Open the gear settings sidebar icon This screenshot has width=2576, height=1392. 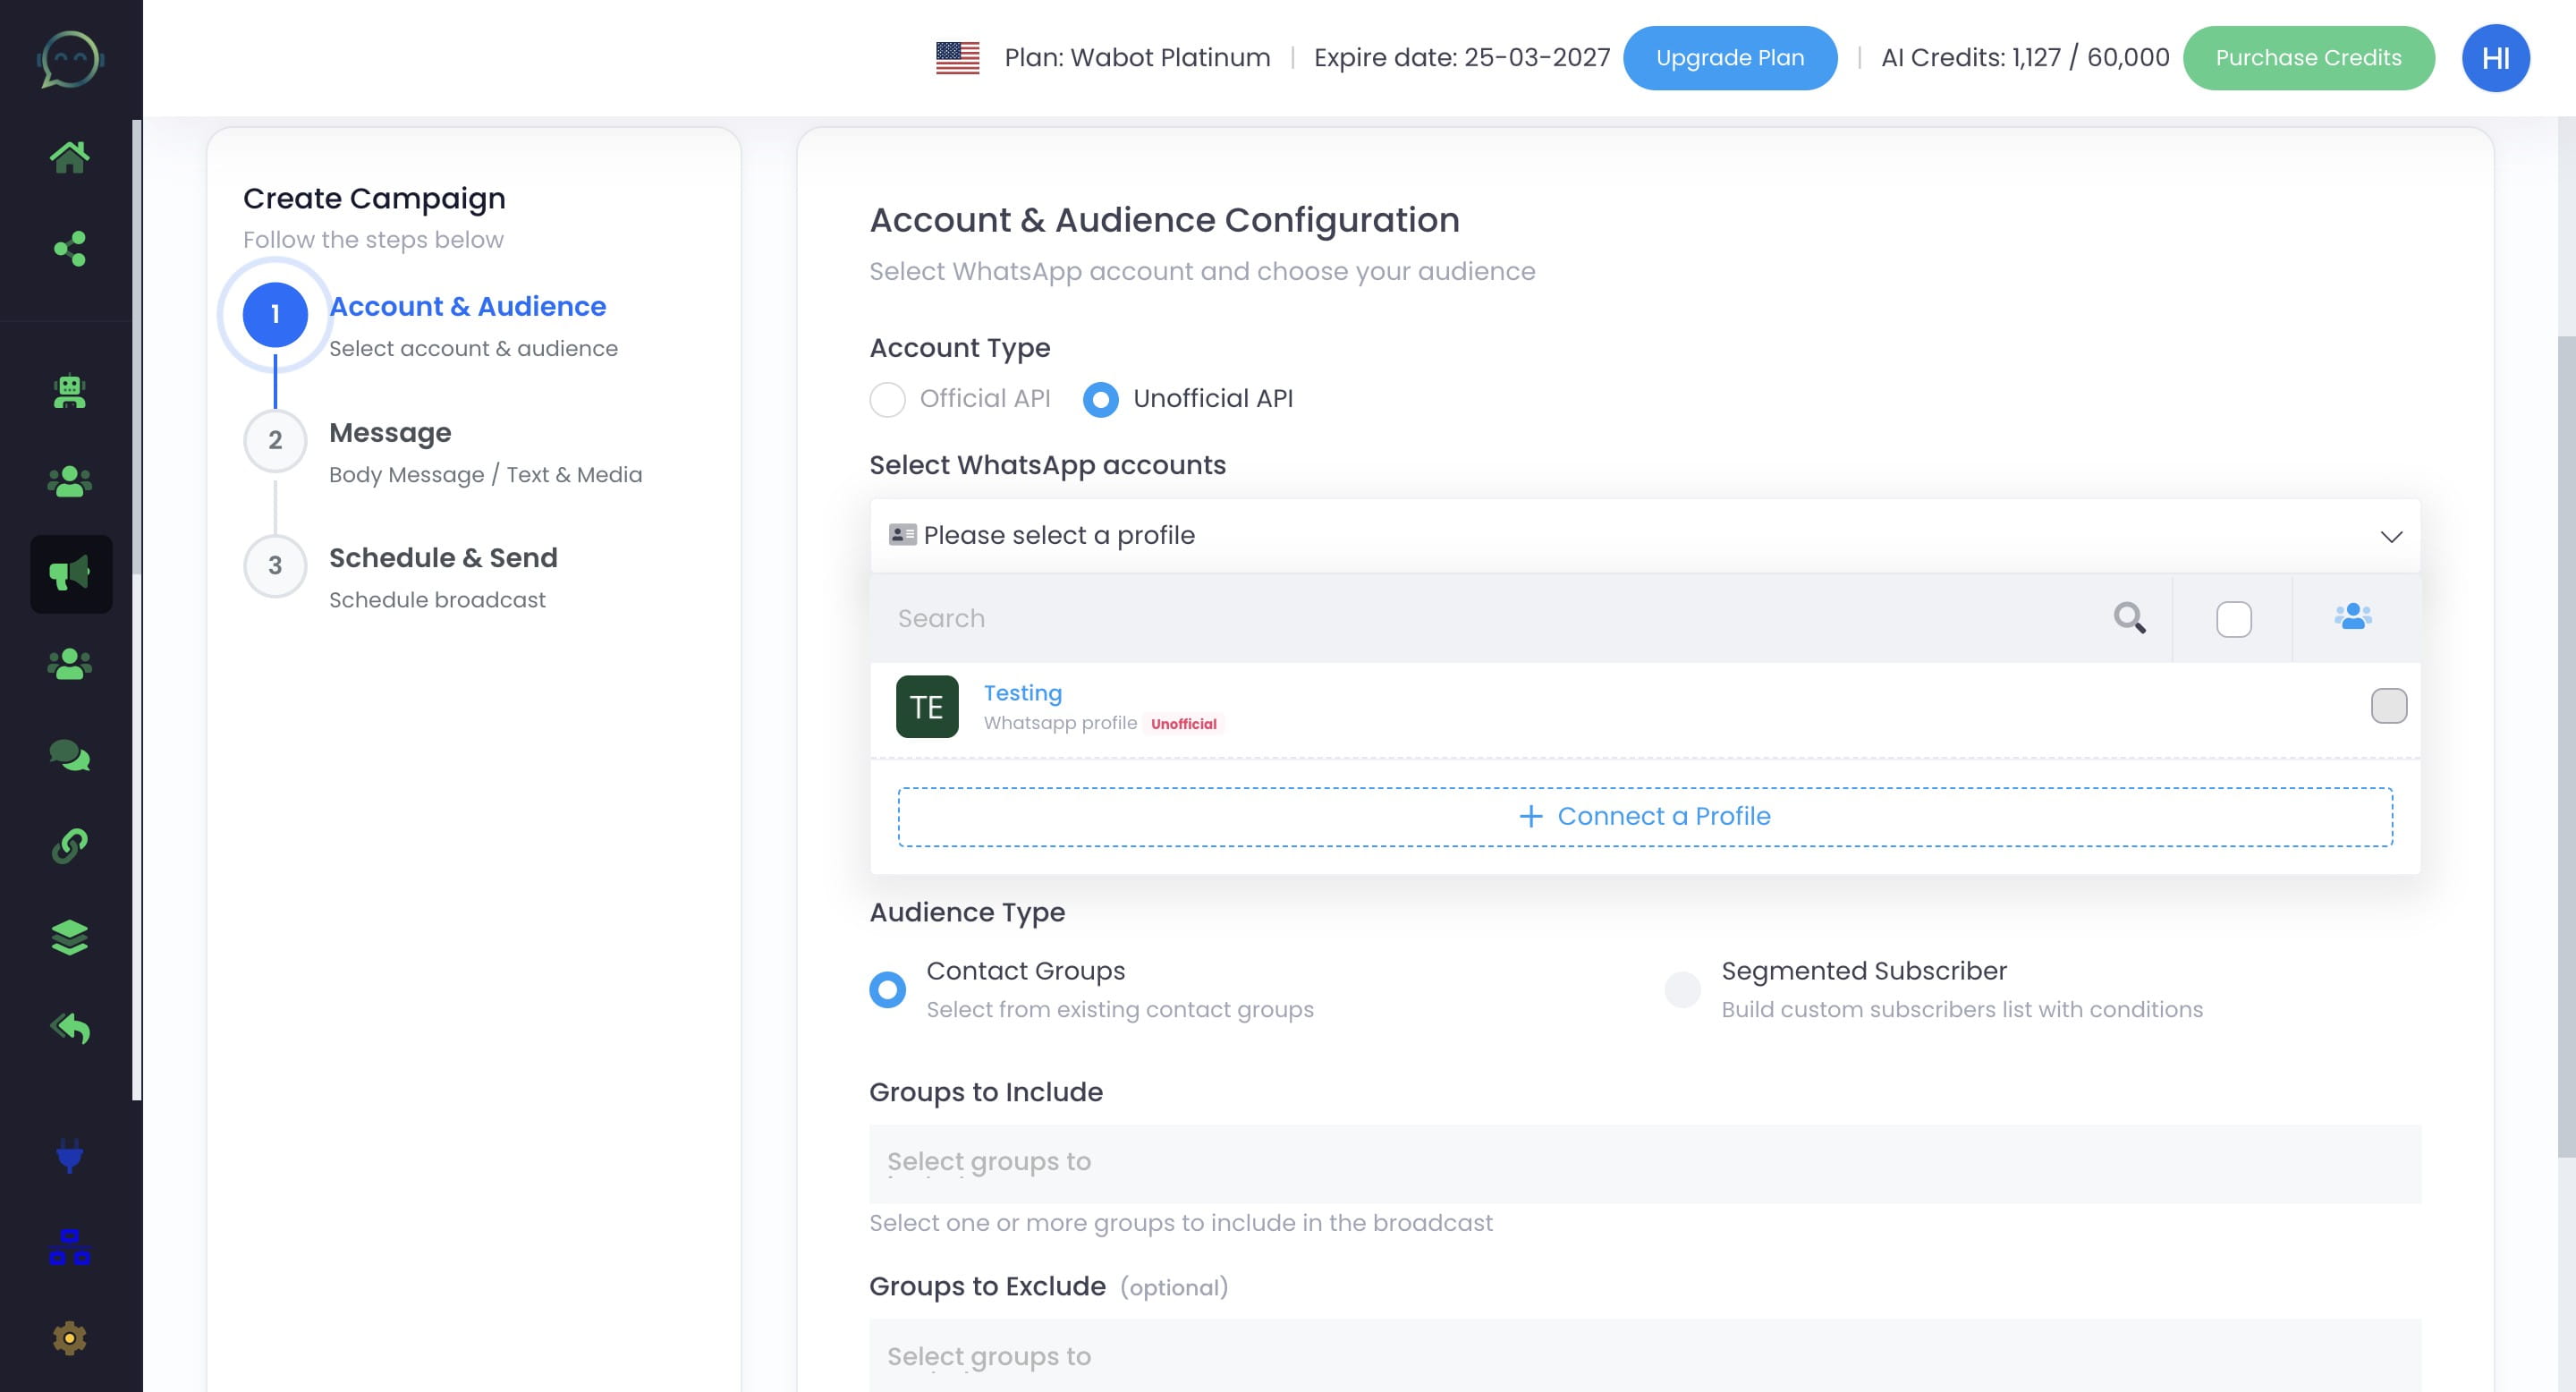click(70, 1338)
